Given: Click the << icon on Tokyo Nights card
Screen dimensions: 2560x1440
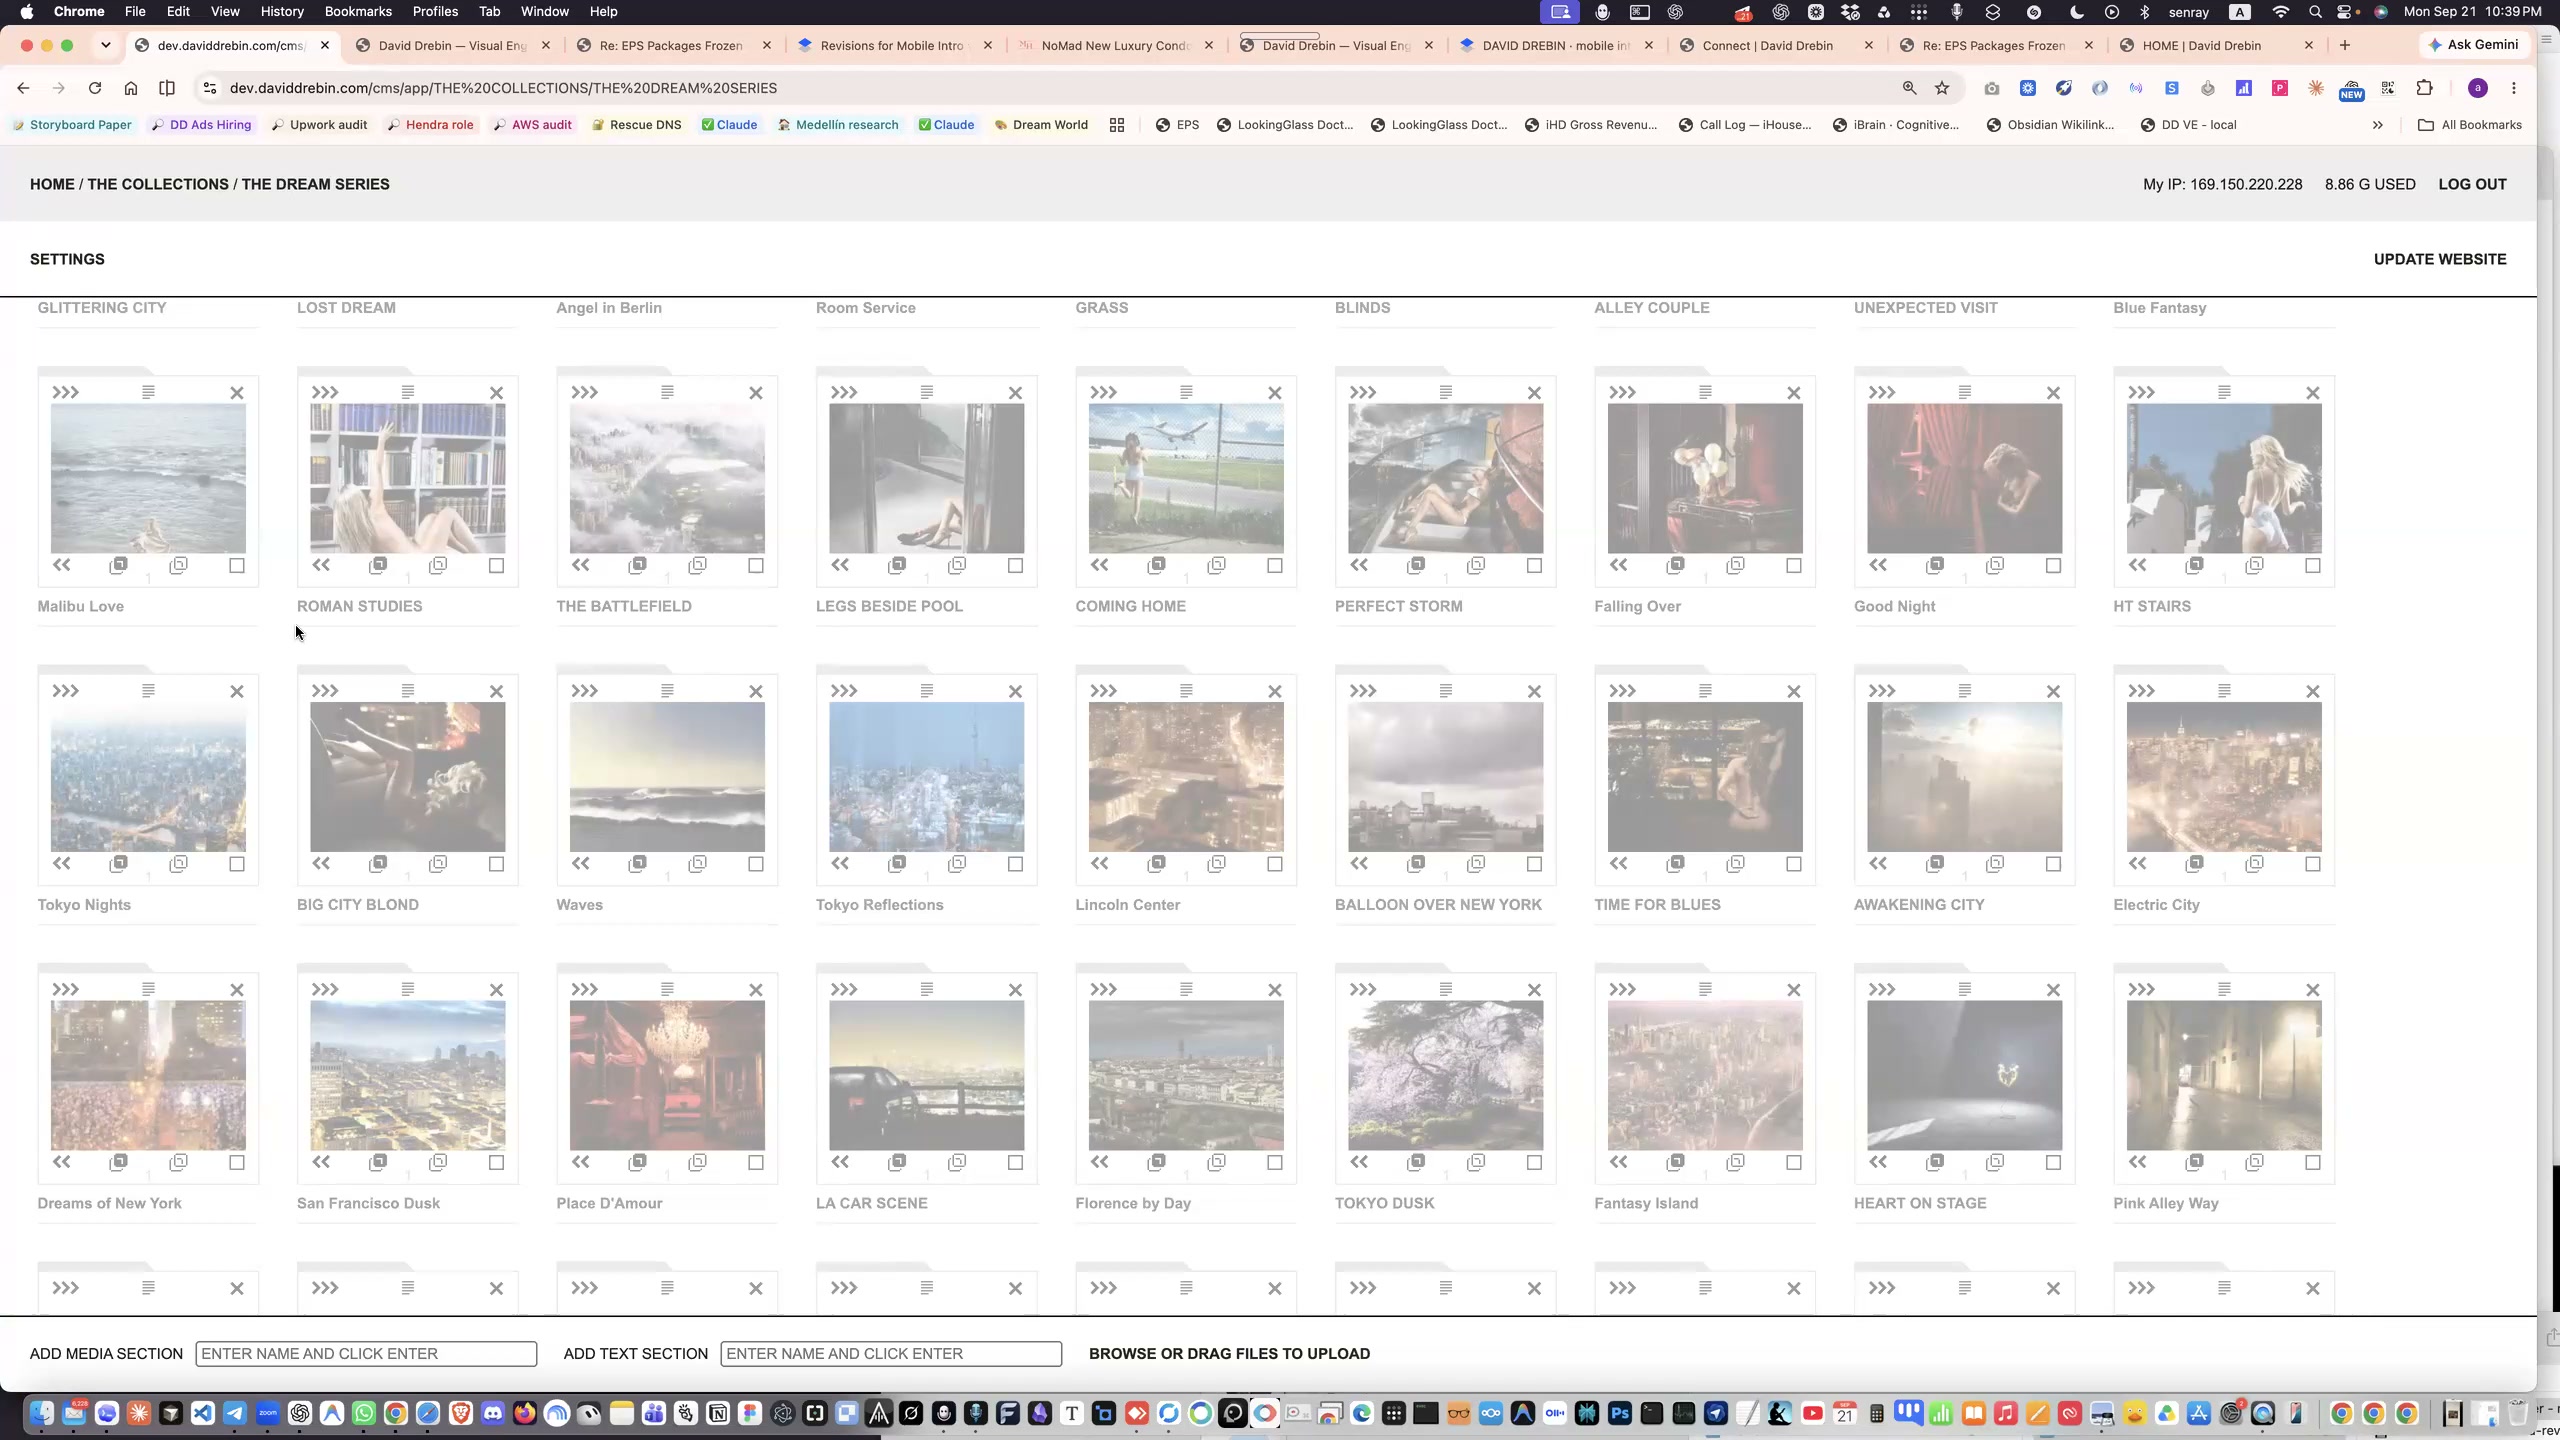Looking at the screenshot, I should [62, 863].
